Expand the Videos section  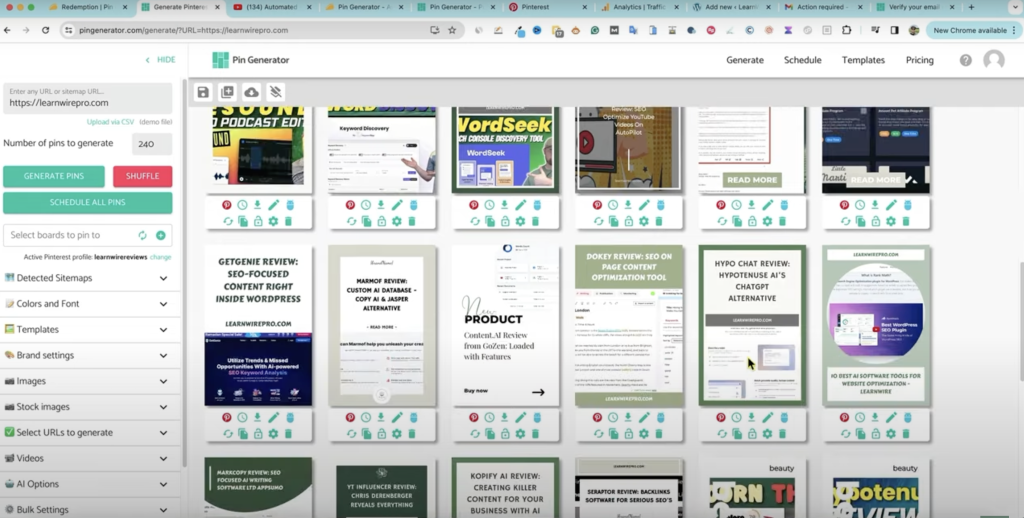click(x=88, y=458)
